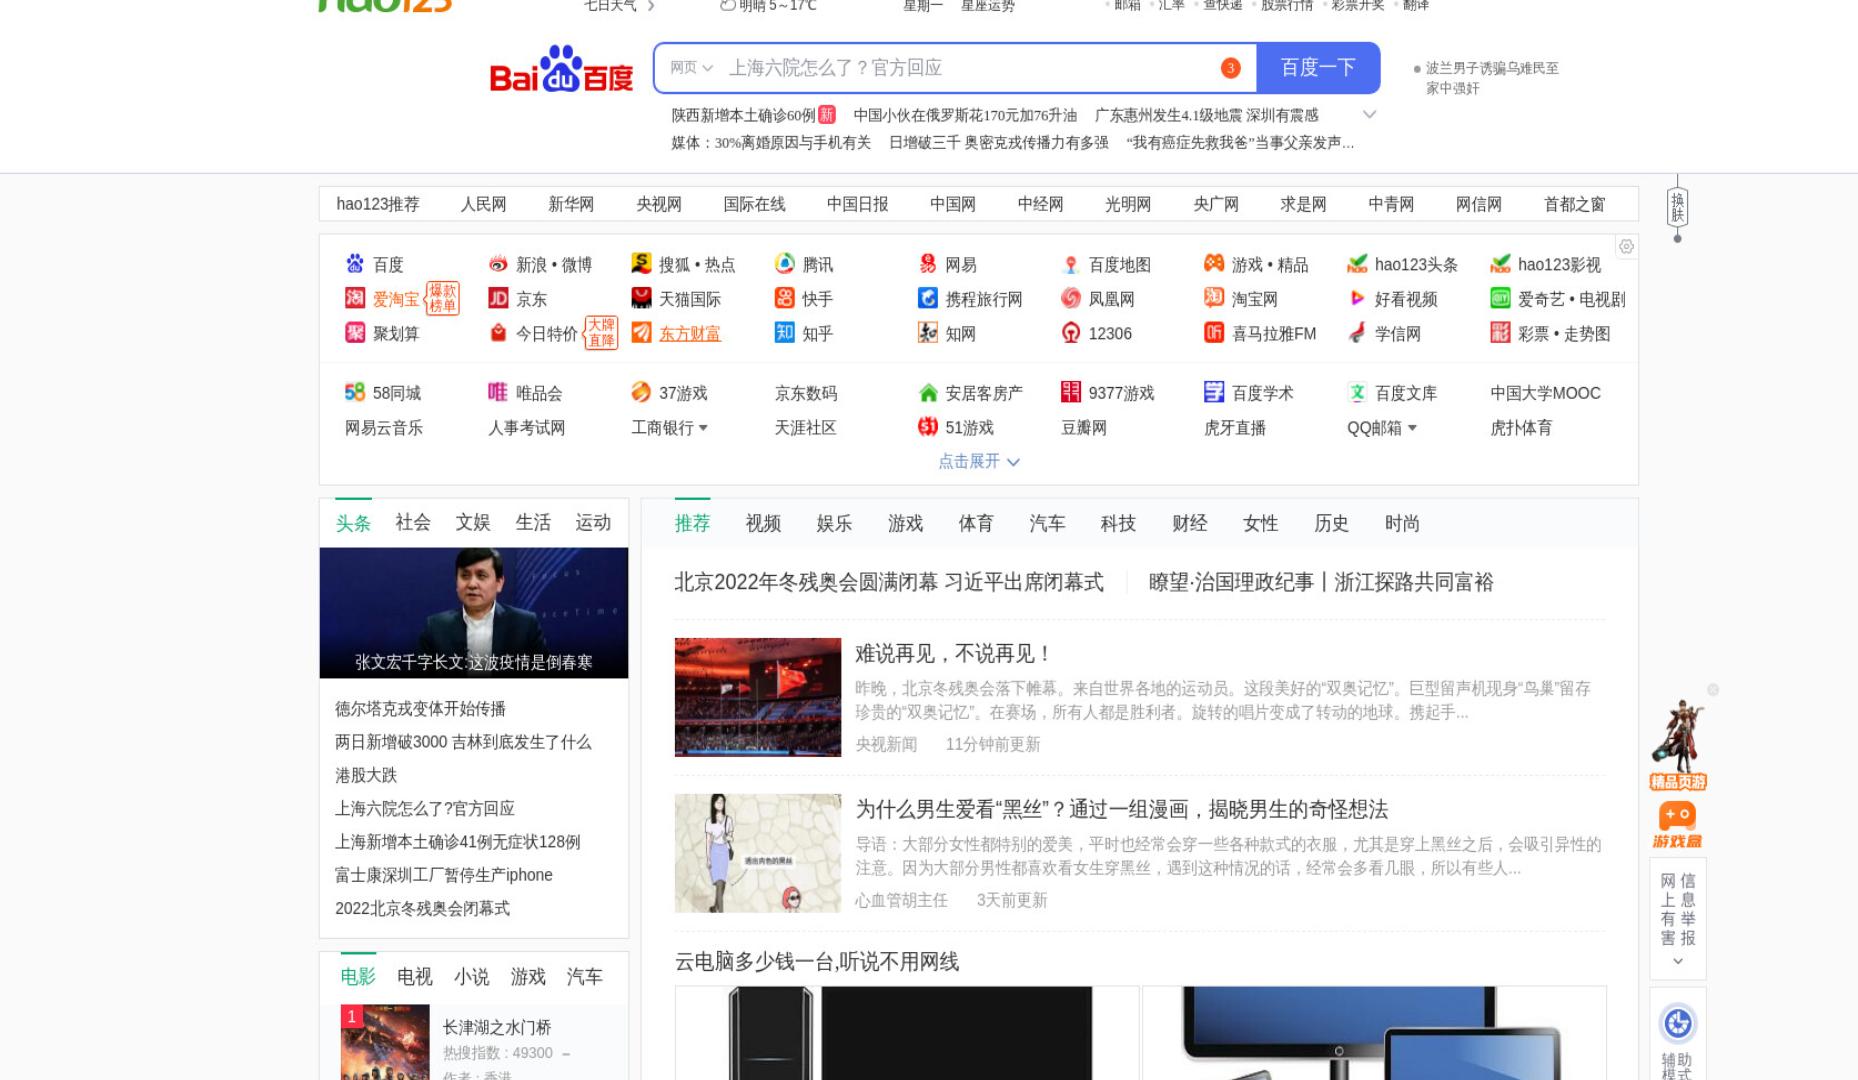Viewport: 1858px width, 1080px height.
Task: Open the 网页 search type dropdown
Action: pyautogui.click(x=691, y=67)
